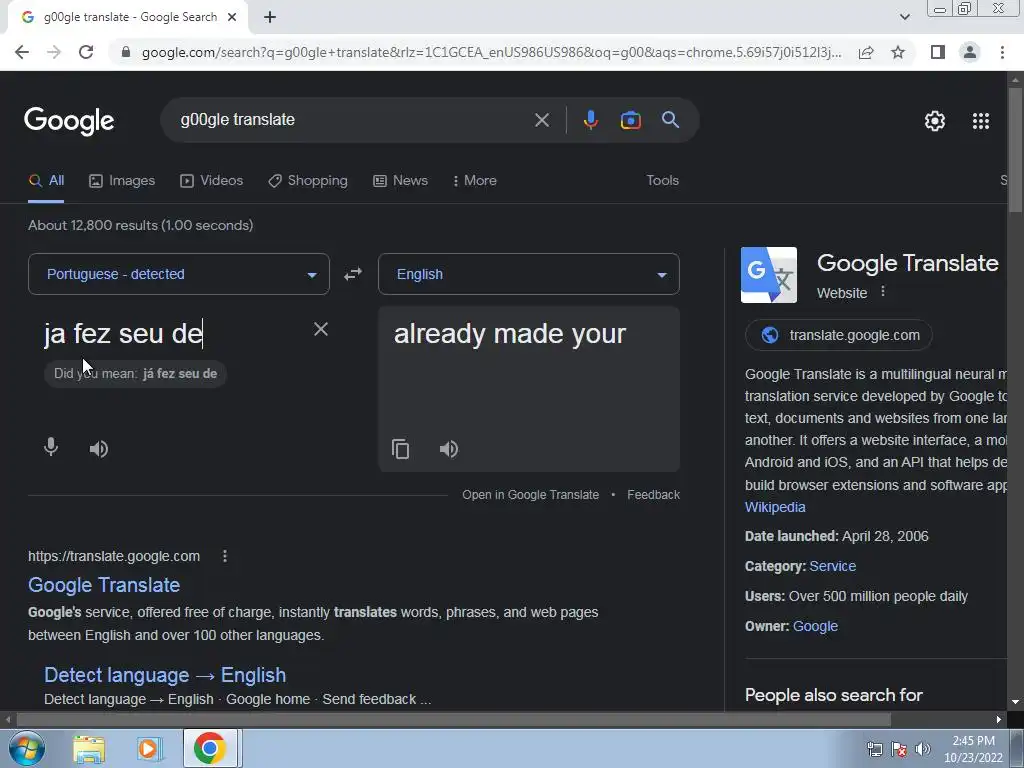This screenshot has height=768, width=1024.
Task: Open the Google Translate panel options menu
Action: tap(883, 291)
